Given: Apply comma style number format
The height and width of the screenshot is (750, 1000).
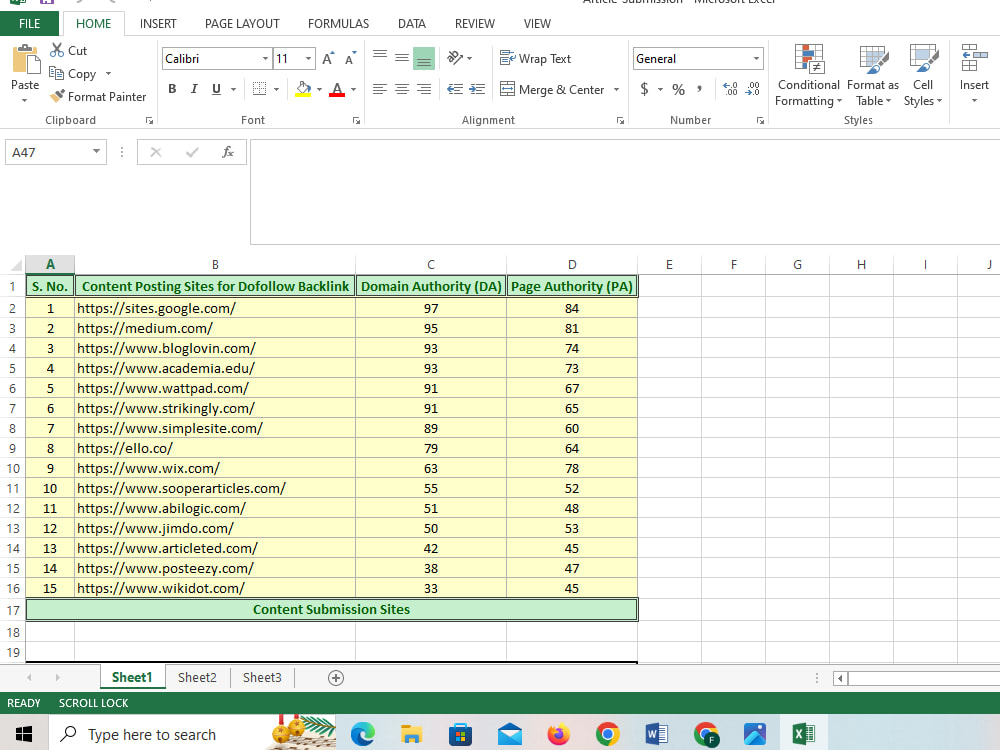Looking at the screenshot, I should pos(700,89).
